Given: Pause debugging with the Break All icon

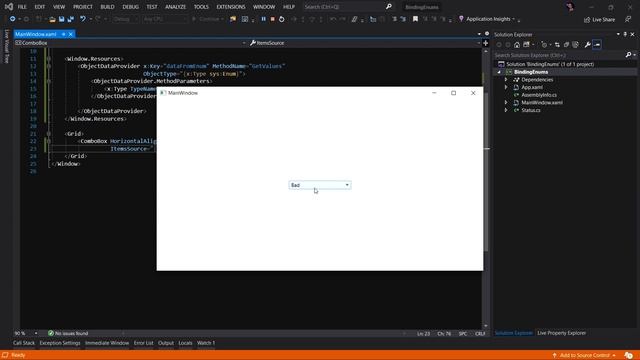Looking at the screenshot, I should click(x=263, y=19).
